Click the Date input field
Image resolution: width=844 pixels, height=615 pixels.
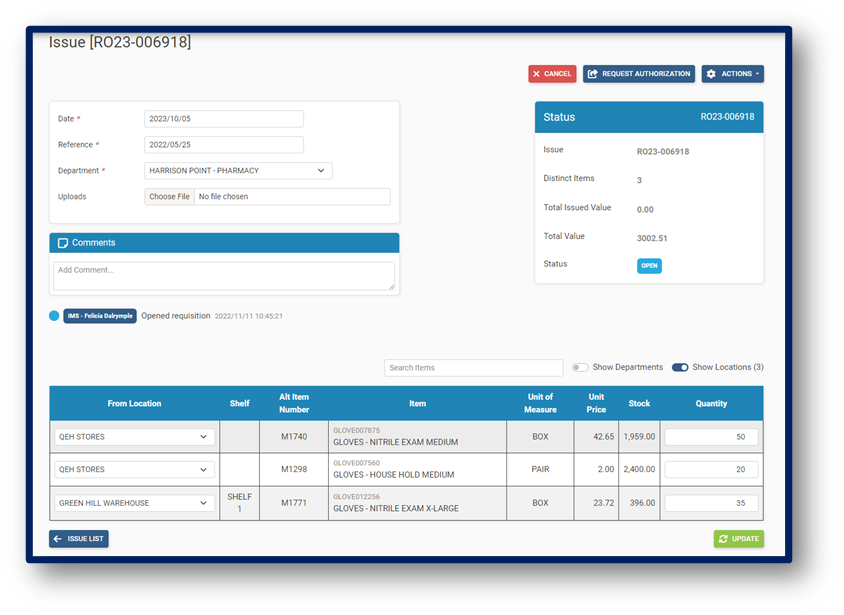point(223,119)
